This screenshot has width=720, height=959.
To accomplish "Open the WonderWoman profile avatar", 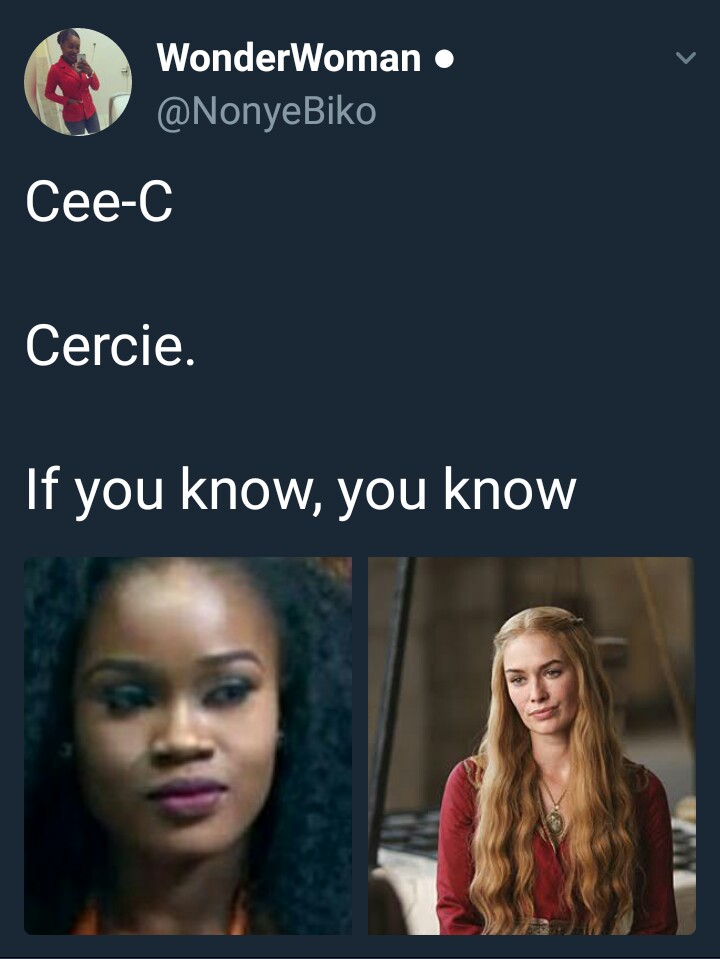I will coord(78,81).
